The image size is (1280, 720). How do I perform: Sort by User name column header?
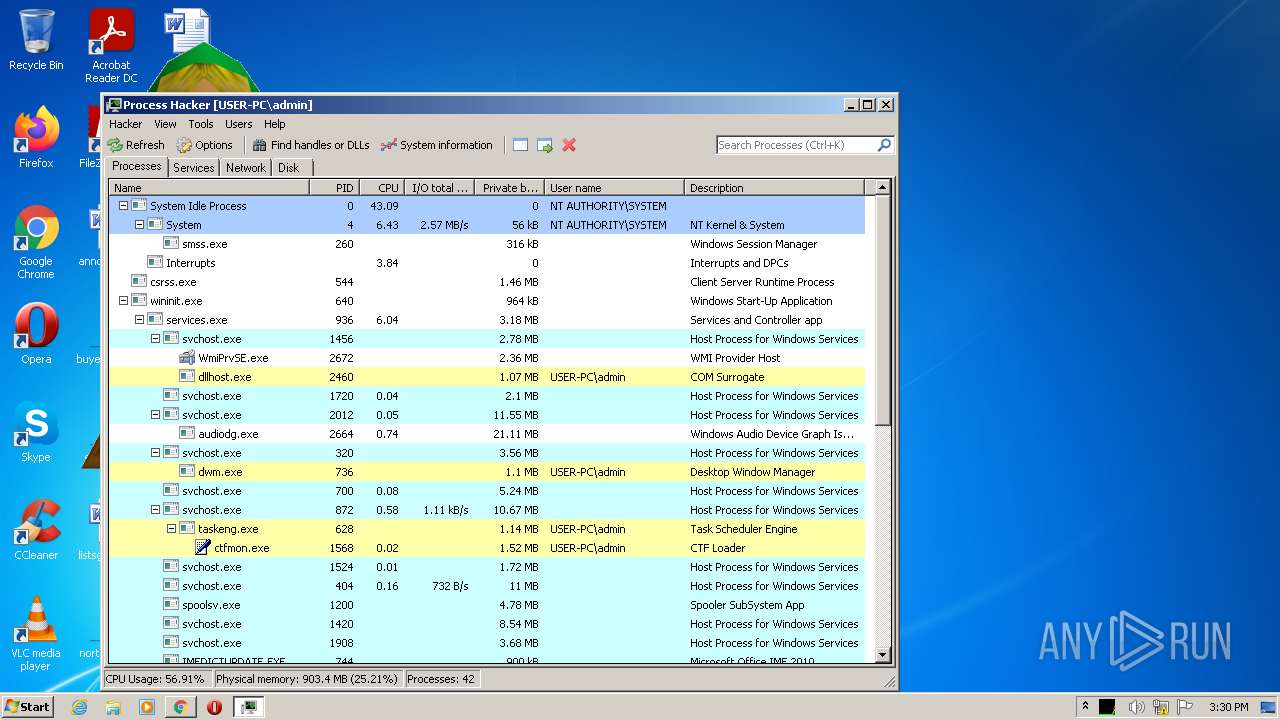(614, 188)
